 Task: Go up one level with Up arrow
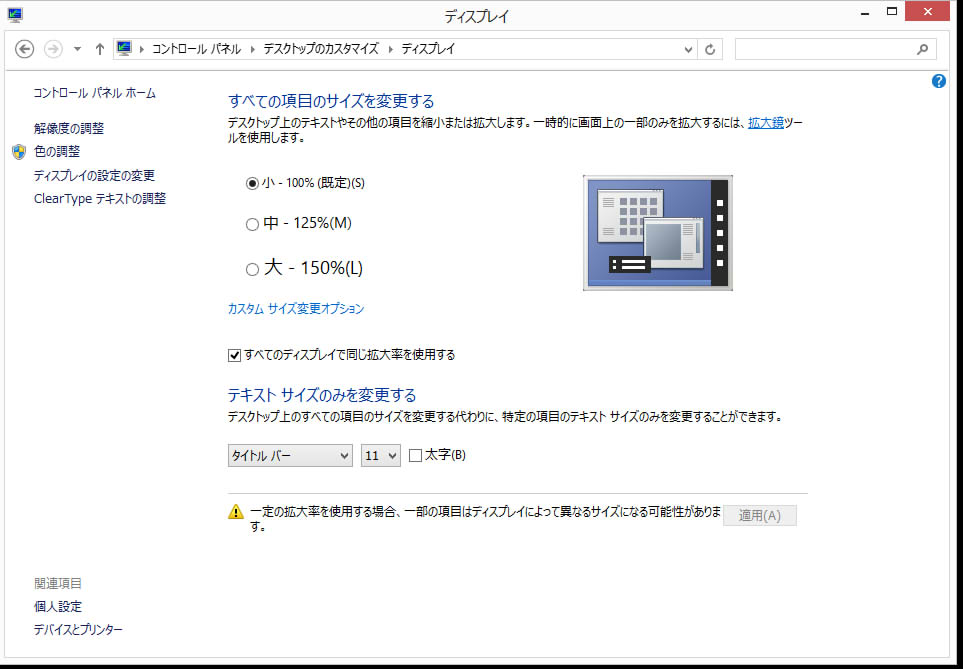pos(100,49)
